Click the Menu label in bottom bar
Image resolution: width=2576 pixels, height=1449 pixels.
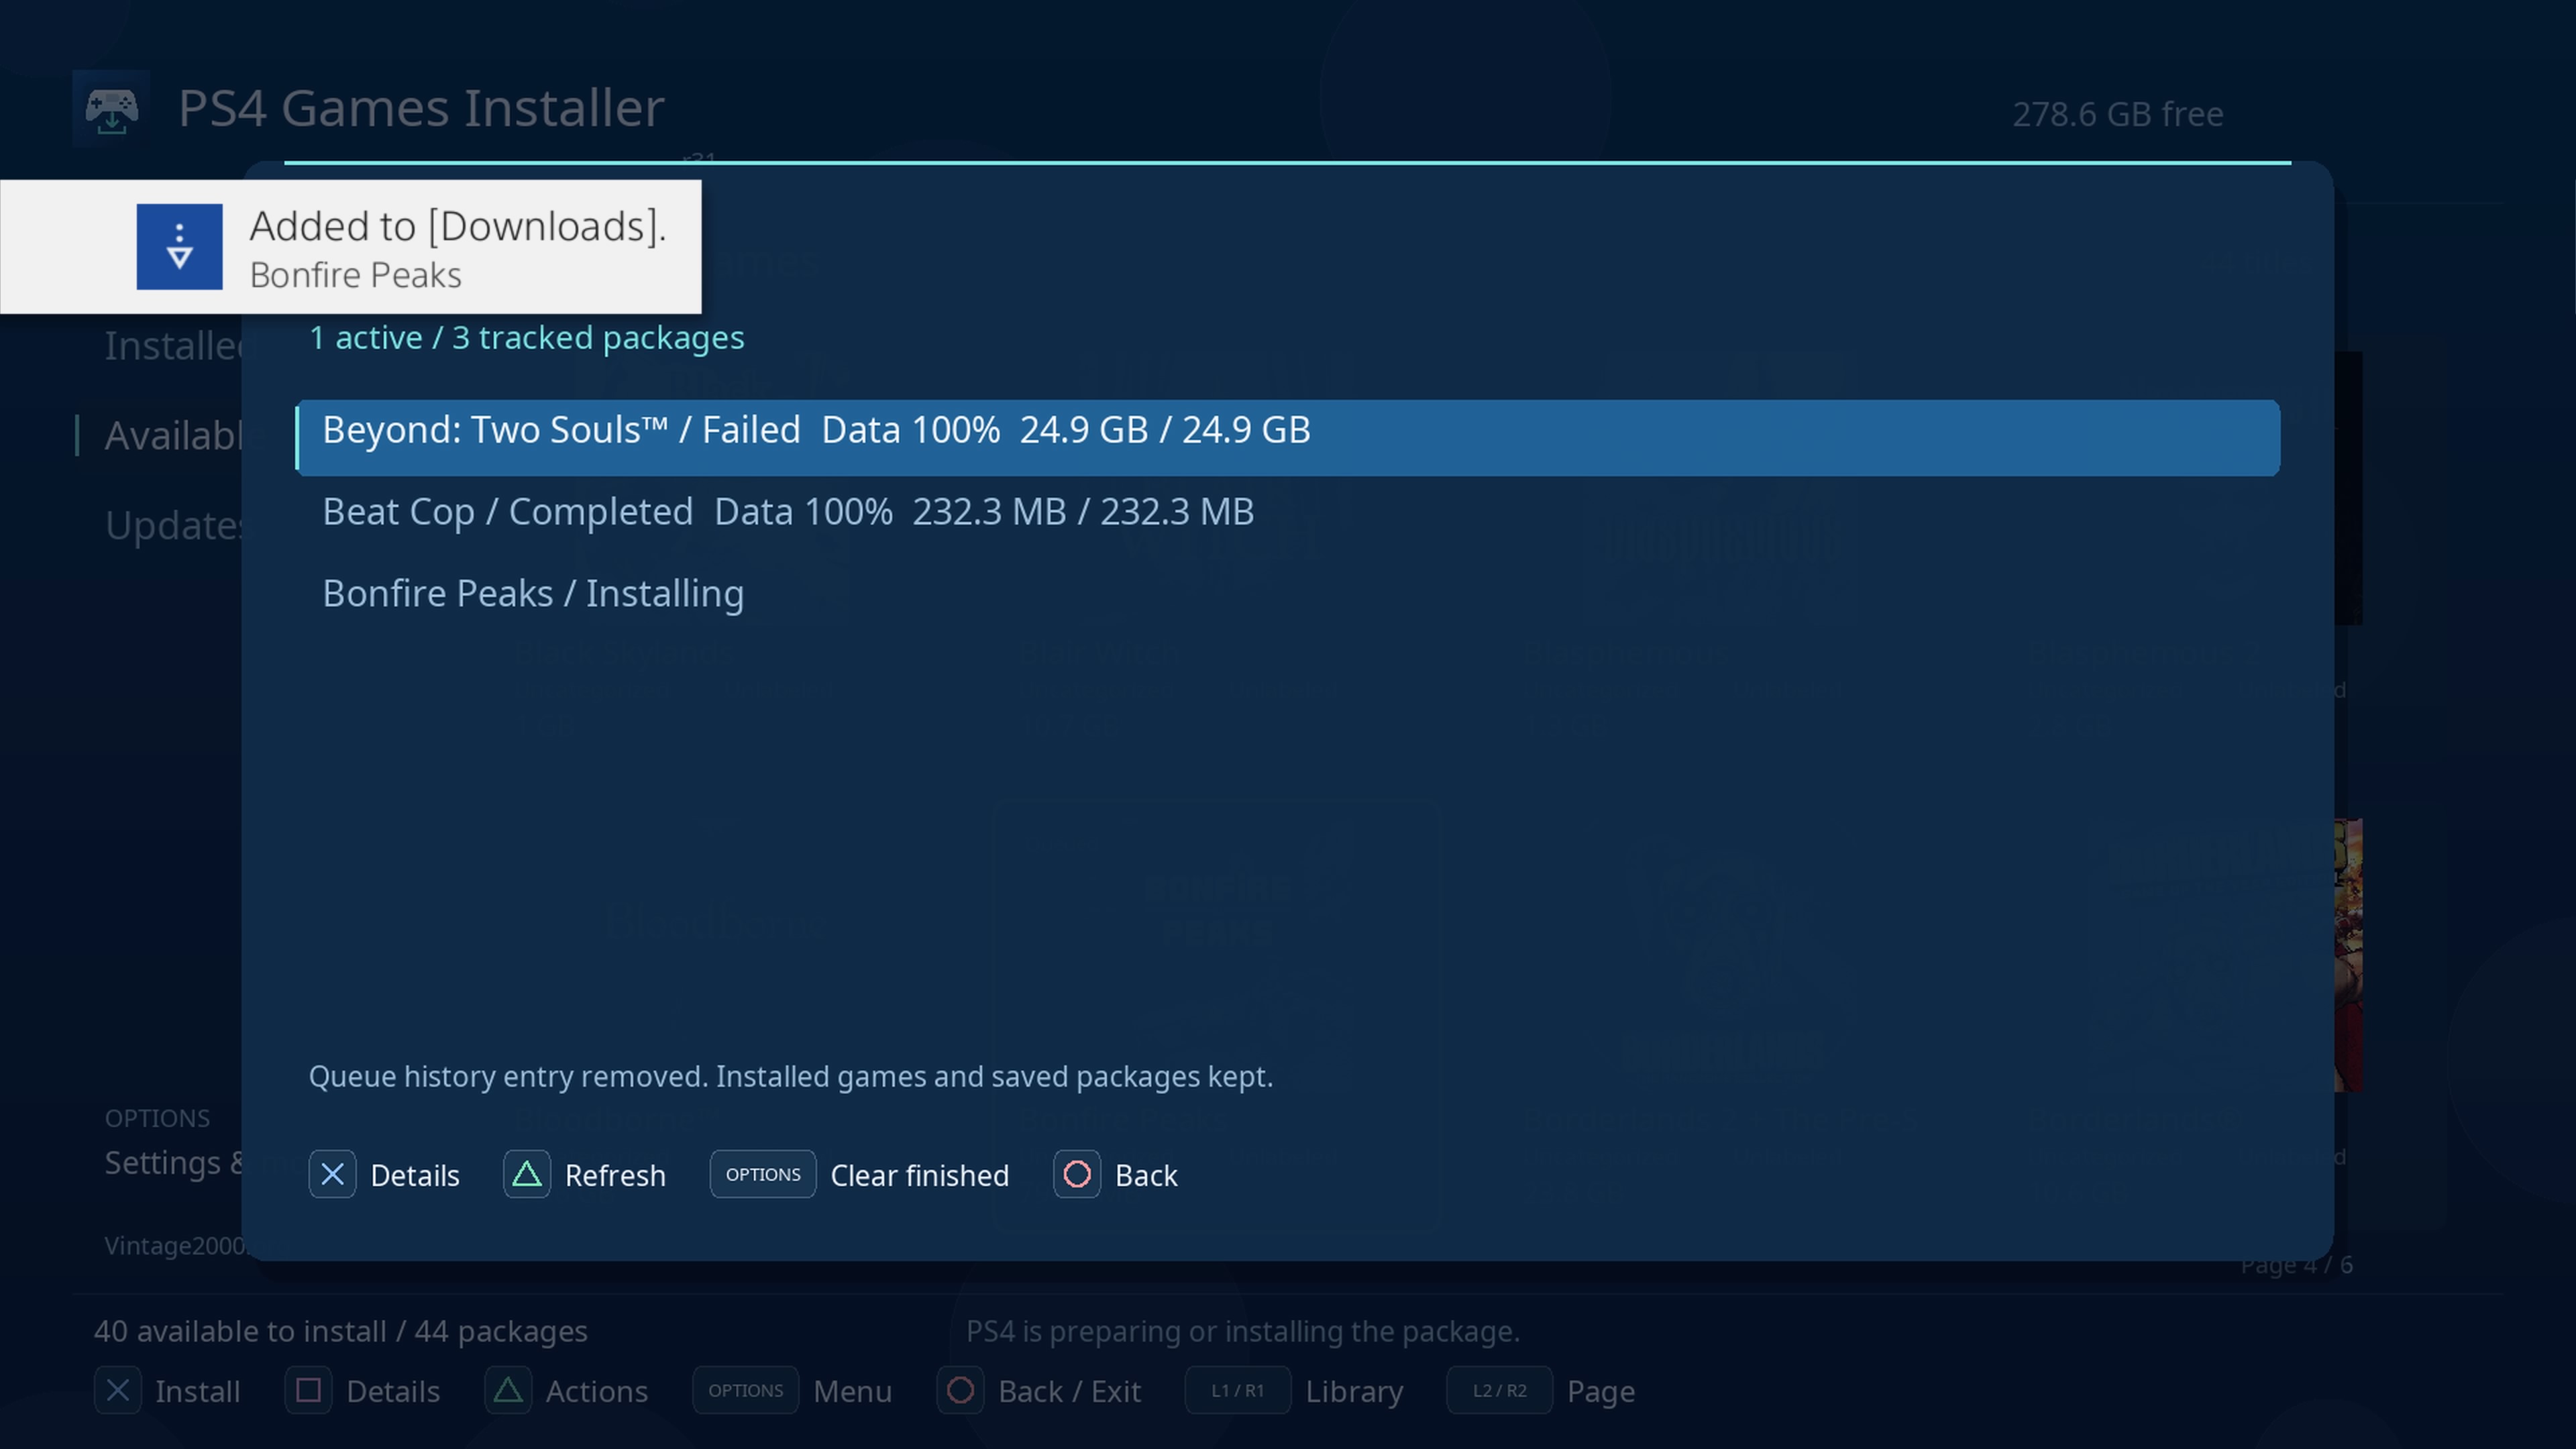(853, 1392)
